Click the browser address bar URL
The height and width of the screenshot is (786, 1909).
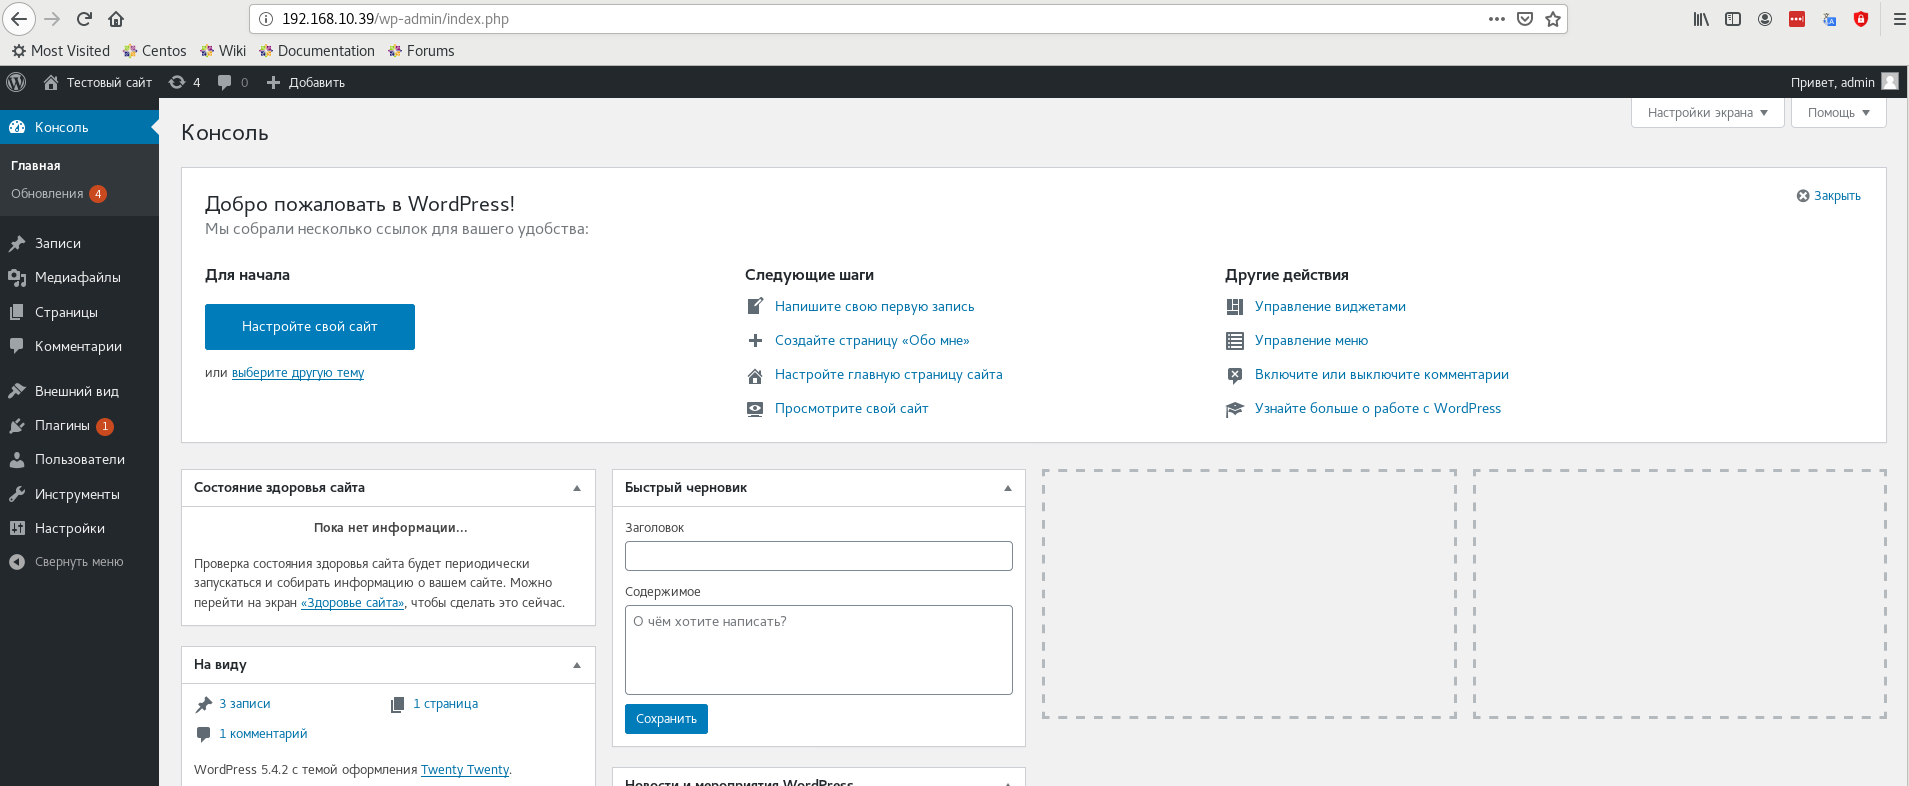point(395,19)
